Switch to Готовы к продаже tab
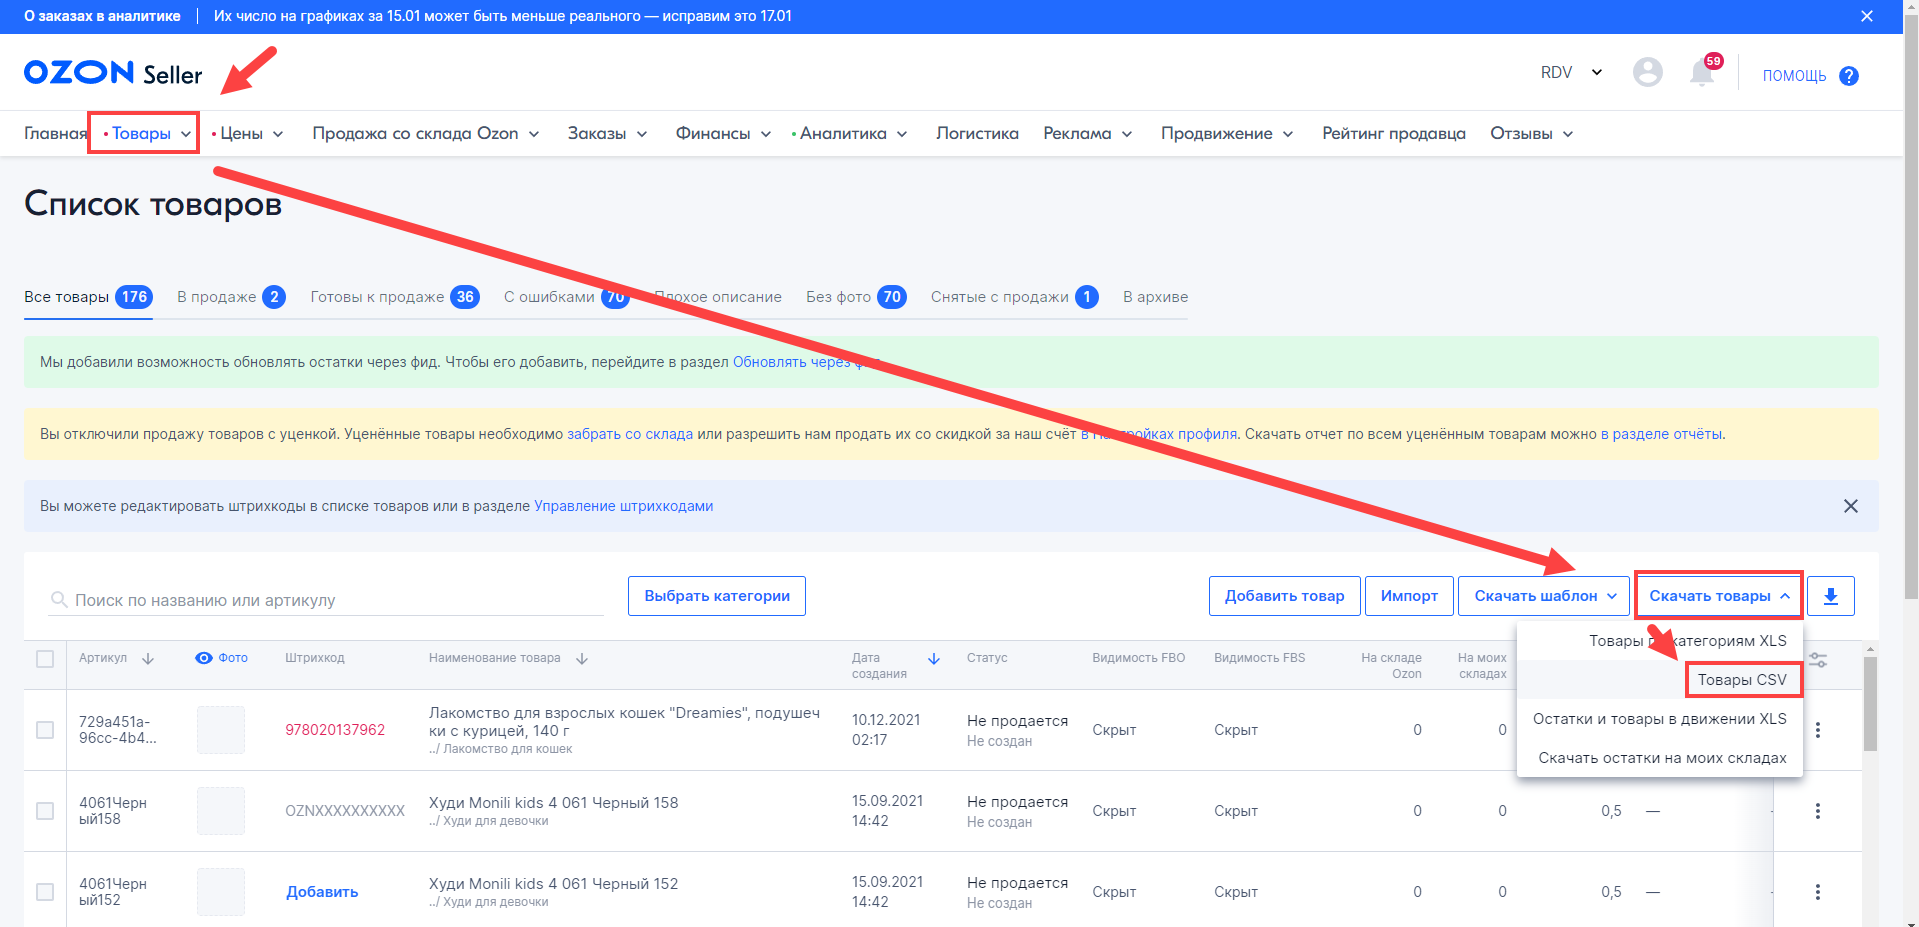1919x927 pixels. point(395,297)
